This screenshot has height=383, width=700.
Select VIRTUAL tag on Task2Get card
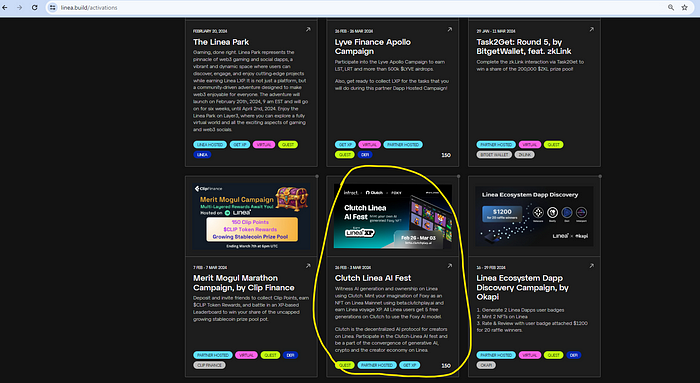click(530, 145)
